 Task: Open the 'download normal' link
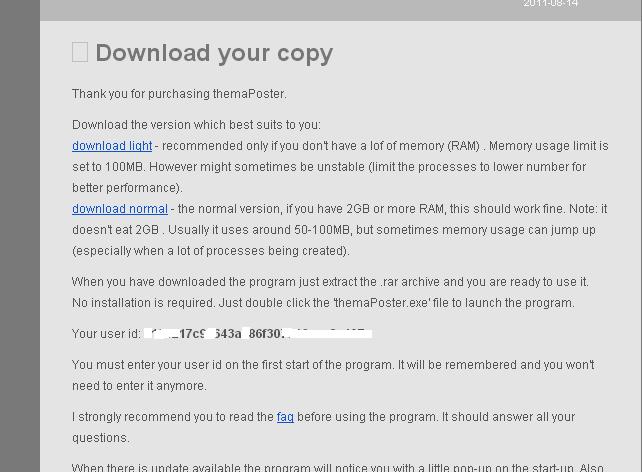120,209
